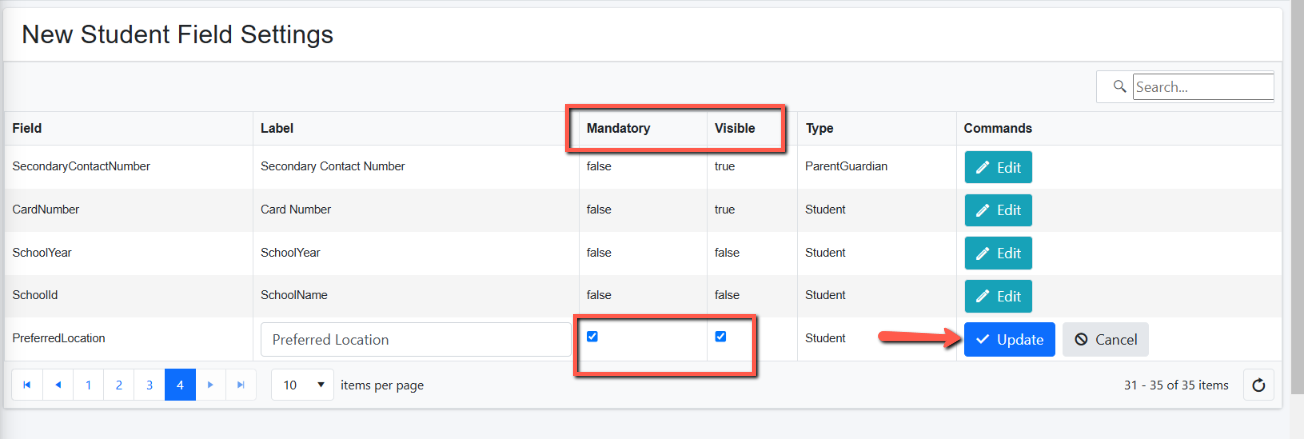
Task: Click the search magnifier icon
Action: 1119,87
